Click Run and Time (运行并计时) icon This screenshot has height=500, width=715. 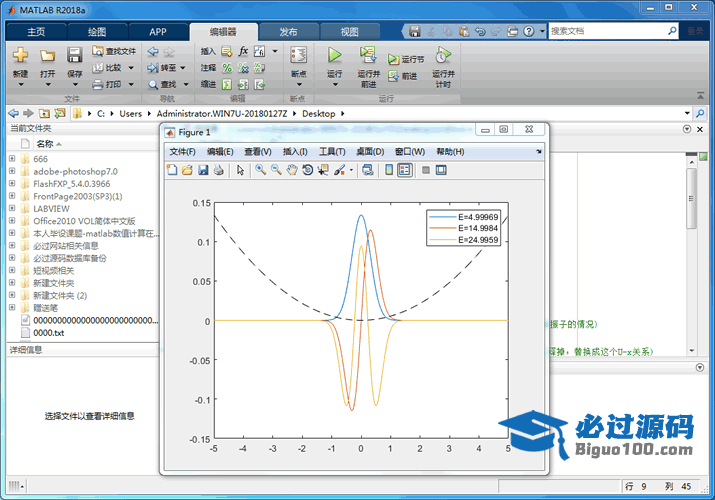443,55
